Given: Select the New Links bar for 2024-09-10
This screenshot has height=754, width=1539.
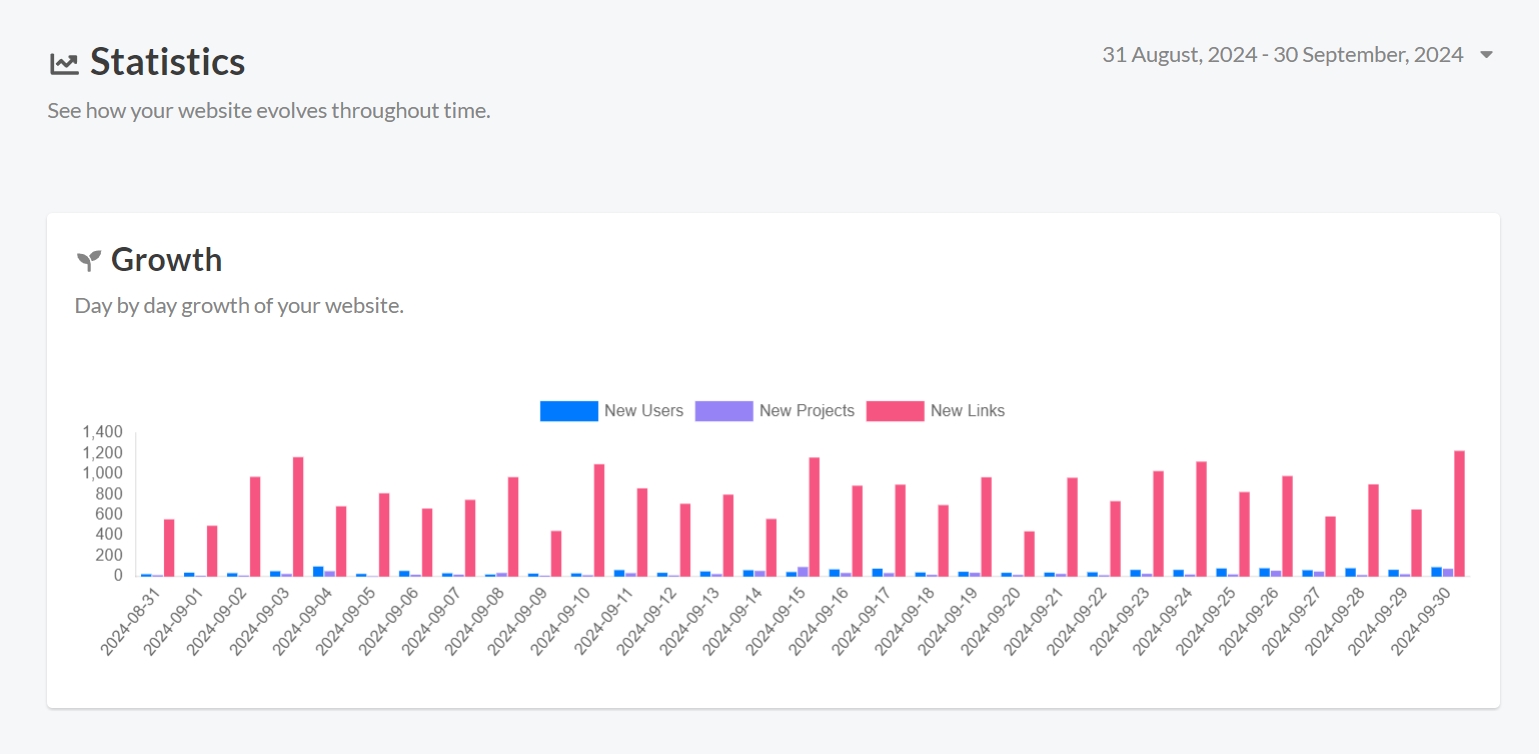Looking at the screenshot, I should pos(599,520).
